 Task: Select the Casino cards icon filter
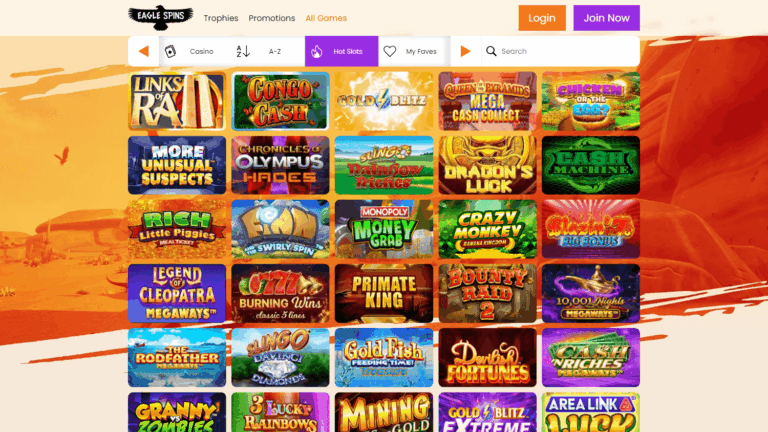point(171,51)
